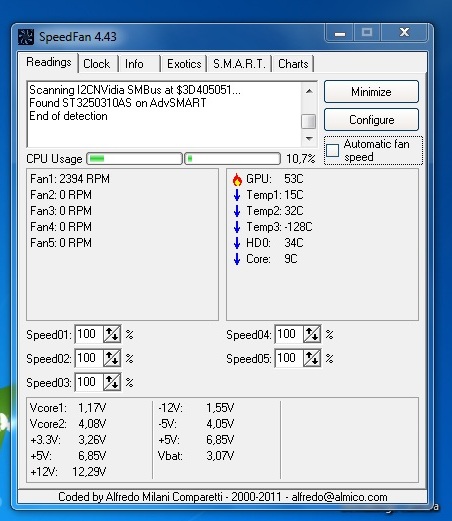
Task: Minimize SpeedFan via title bar button
Action: [340, 33]
